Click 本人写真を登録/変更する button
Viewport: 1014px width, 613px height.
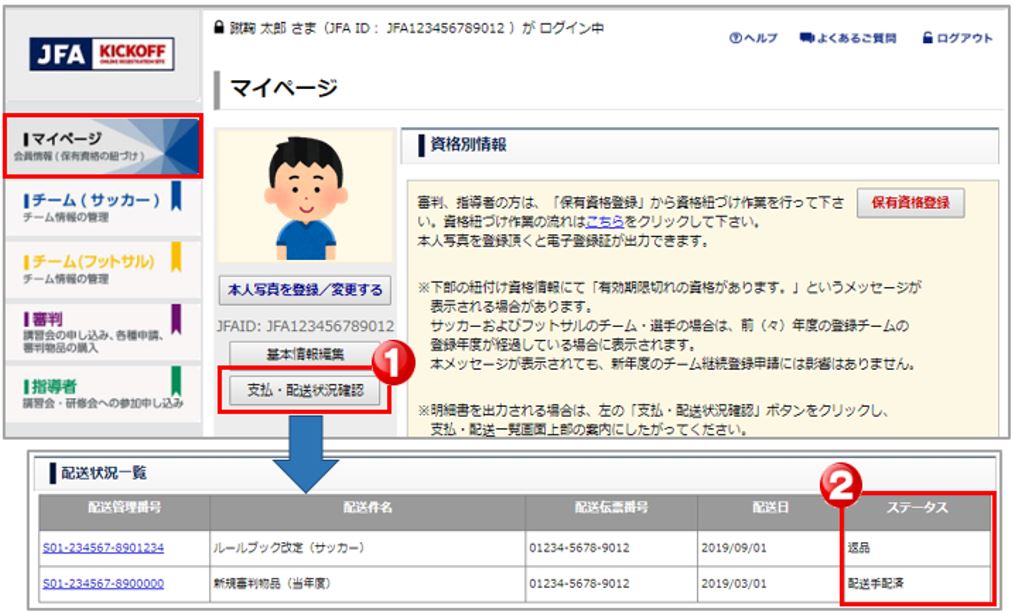tap(305, 290)
